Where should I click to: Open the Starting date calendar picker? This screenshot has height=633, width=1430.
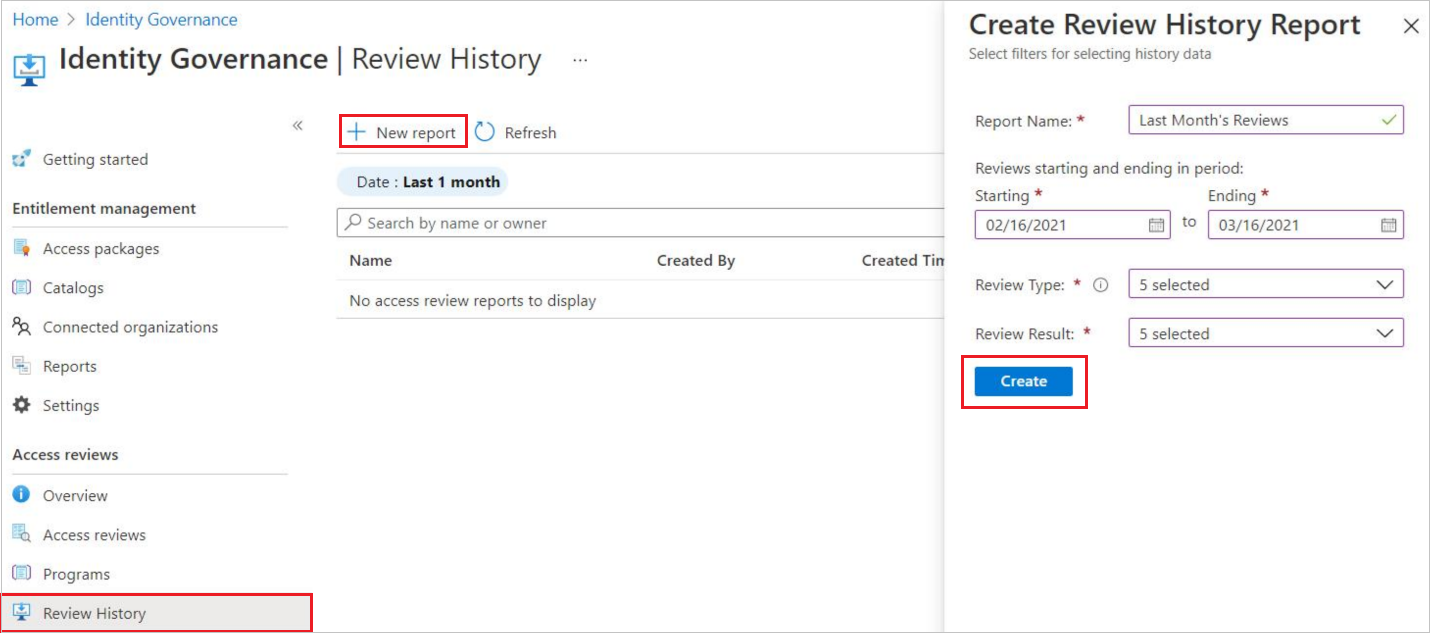click(x=1157, y=224)
